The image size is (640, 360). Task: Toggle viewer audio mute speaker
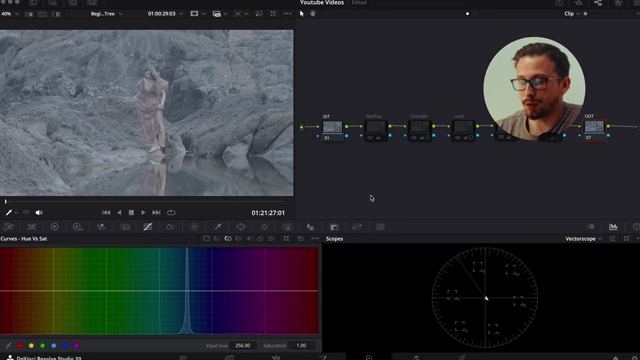tap(39, 213)
